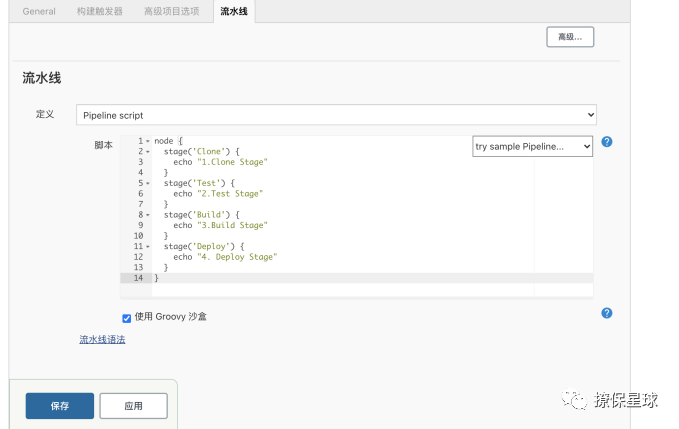Switch to the General tab
The height and width of the screenshot is (429, 679).
[39, 11]
